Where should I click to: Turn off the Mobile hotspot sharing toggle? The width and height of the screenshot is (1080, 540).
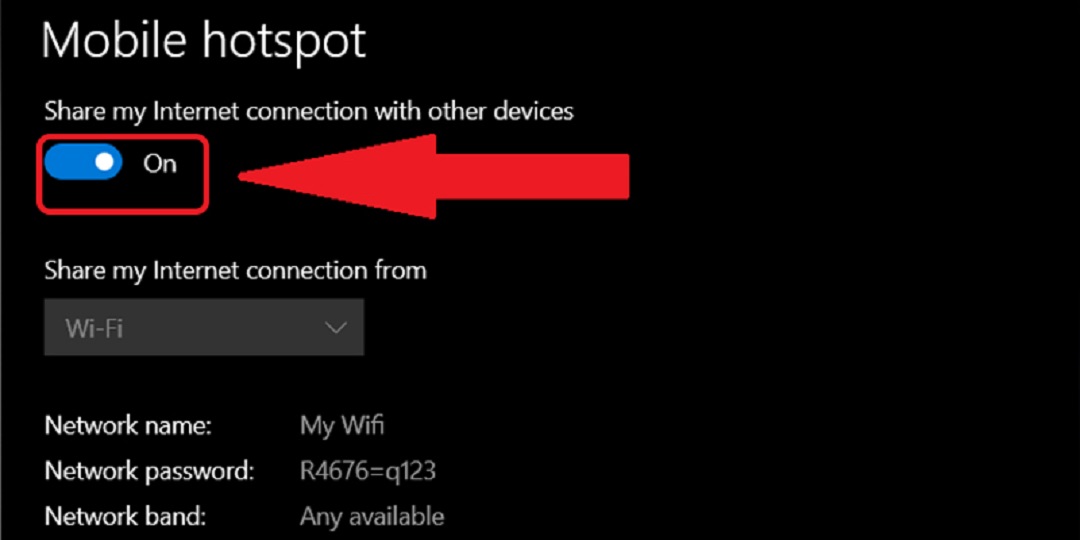83,163
